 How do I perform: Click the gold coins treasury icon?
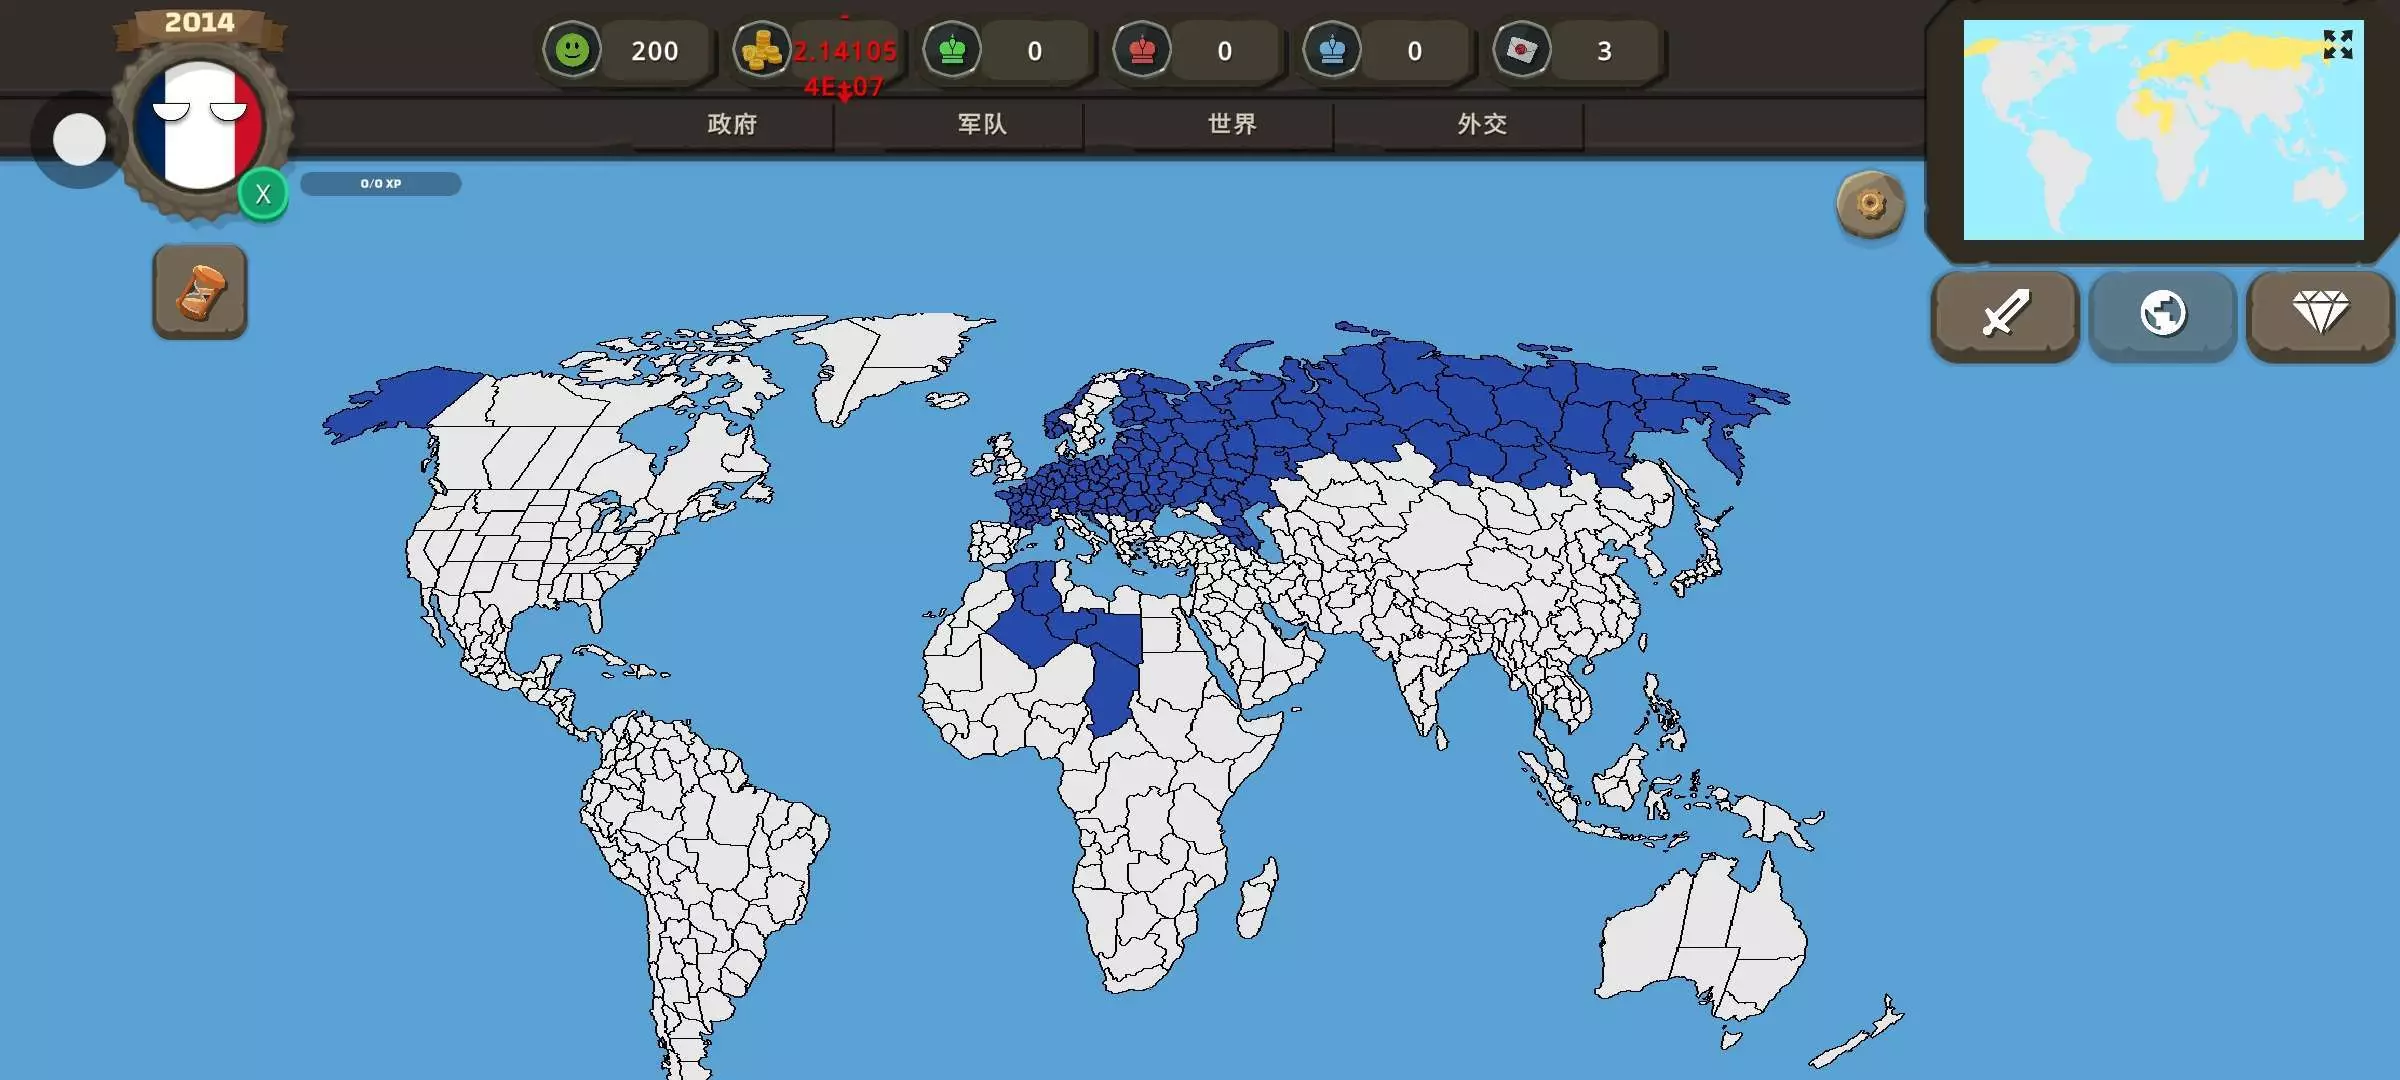click(762, 50)
